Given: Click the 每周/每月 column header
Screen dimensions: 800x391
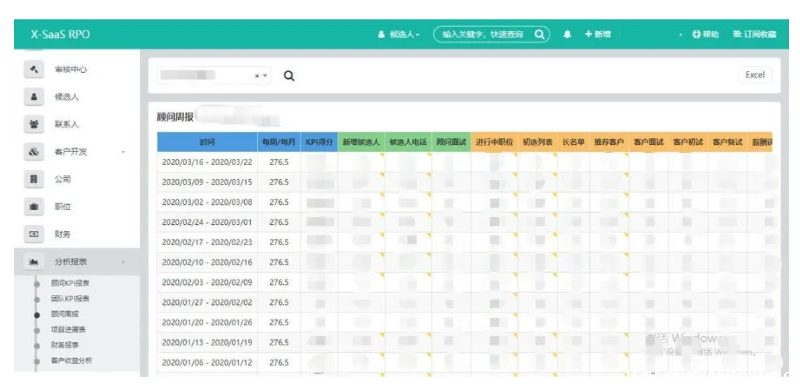Looking at the screenshot, I should pyautogui.click(x=279, y=142).
